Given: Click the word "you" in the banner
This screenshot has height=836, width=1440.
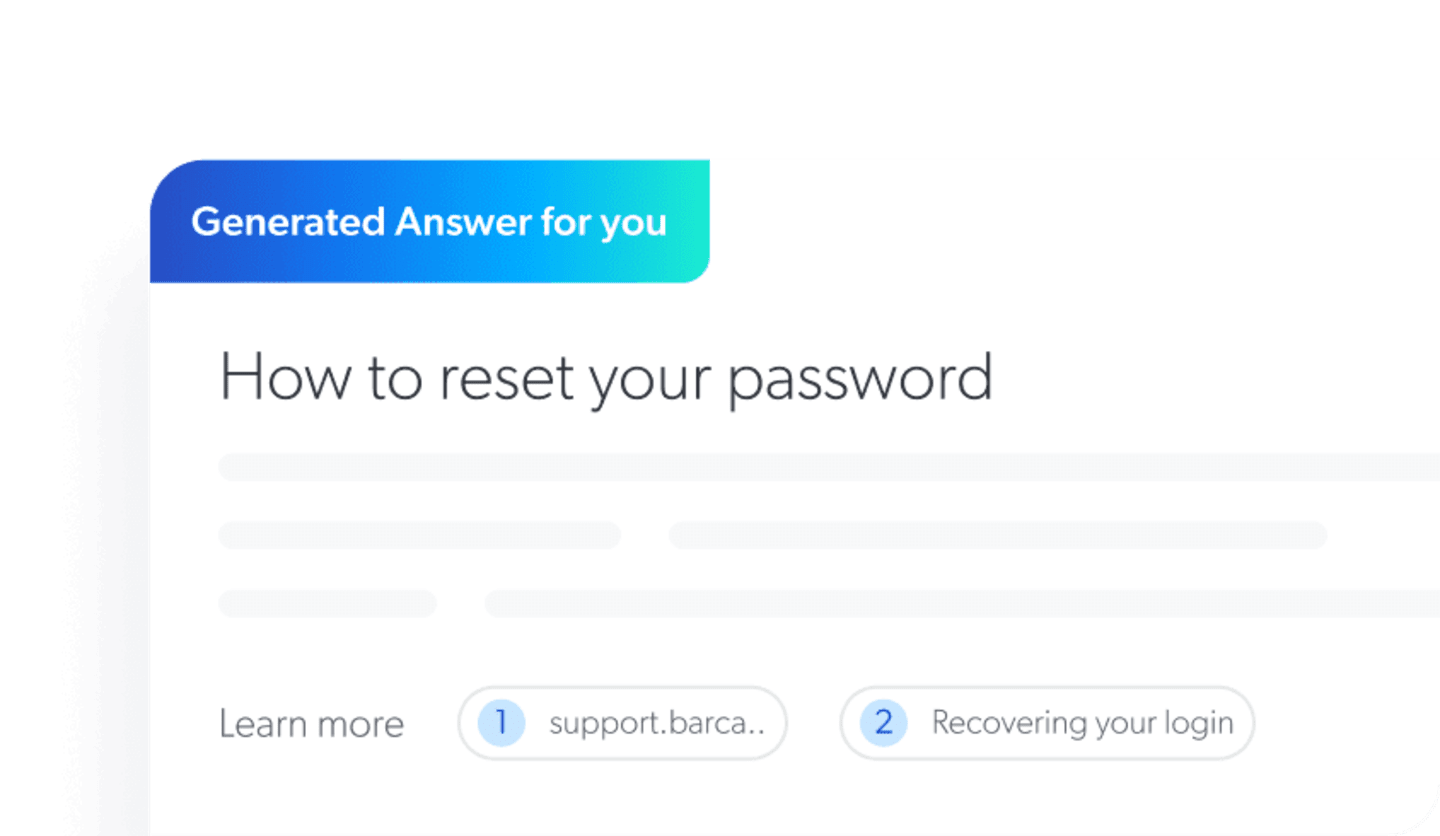Looking at the screenshot, I should [634, 223].
